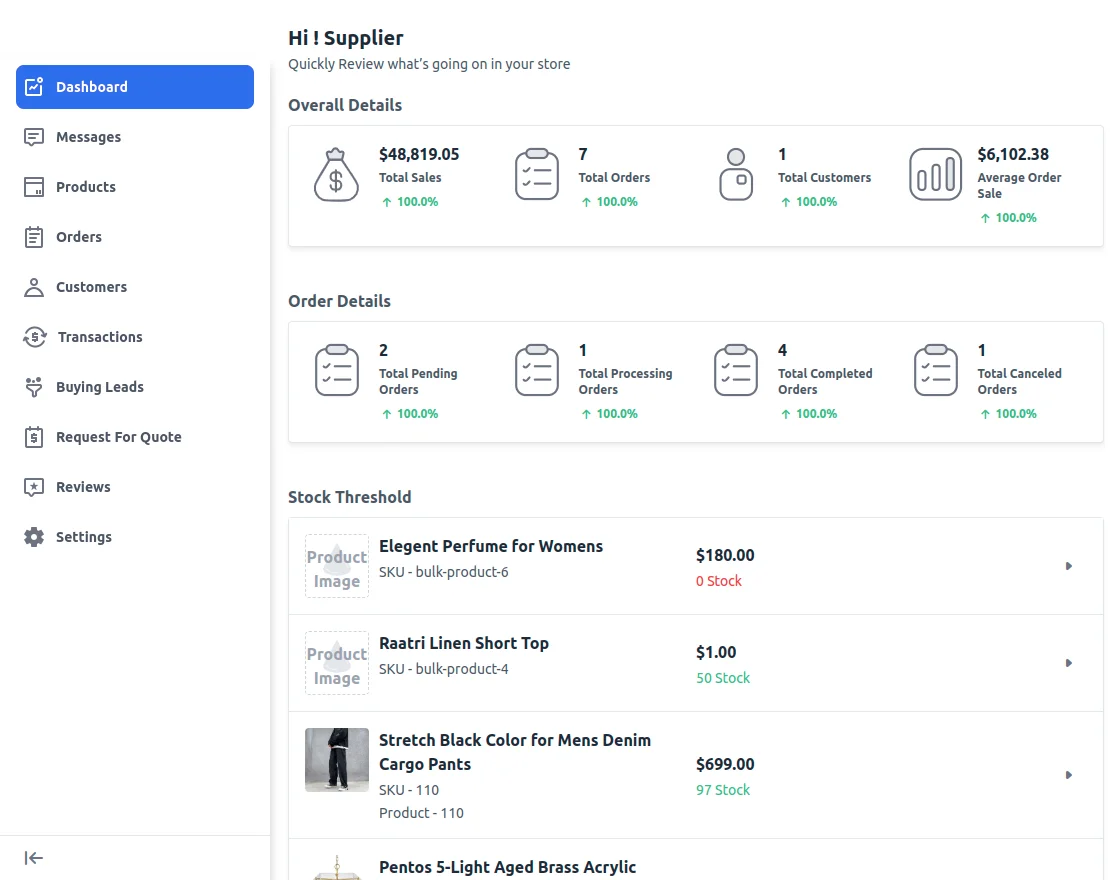
Task: Open the Orders menu entry
Action: (76, 236)
